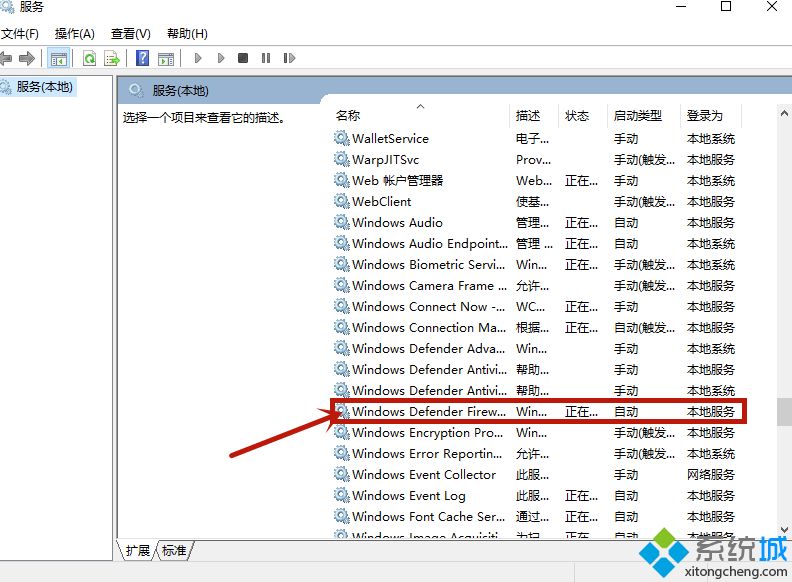Click the Back arrow in the toolbar

coord(6,59)
